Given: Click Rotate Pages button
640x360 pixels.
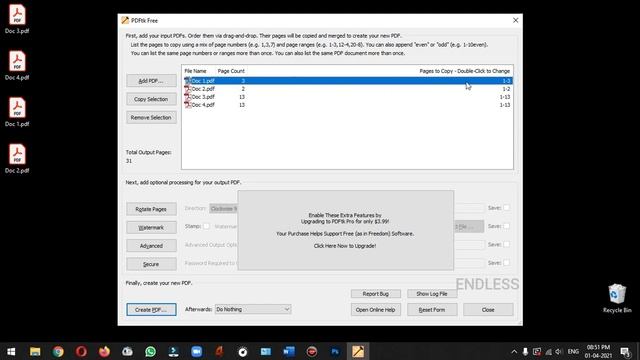Looking at the screenshot, I should (x=151, y=209).
